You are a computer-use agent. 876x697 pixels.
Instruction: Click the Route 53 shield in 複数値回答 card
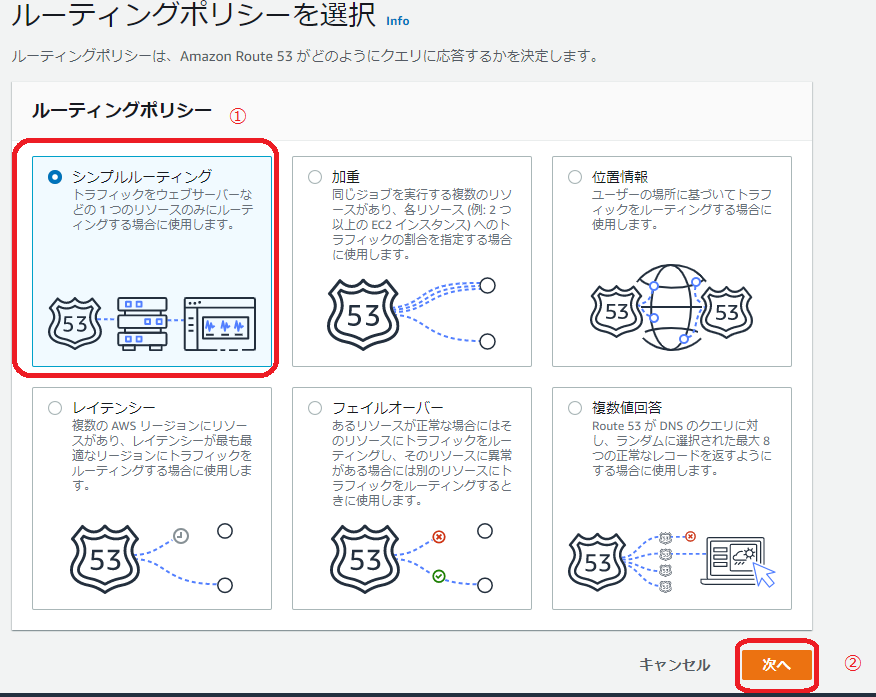coord(597,562)
